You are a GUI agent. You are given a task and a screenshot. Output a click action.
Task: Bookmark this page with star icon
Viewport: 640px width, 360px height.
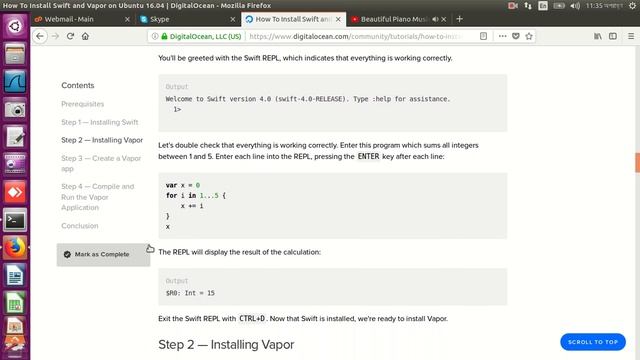coord(529,36)
